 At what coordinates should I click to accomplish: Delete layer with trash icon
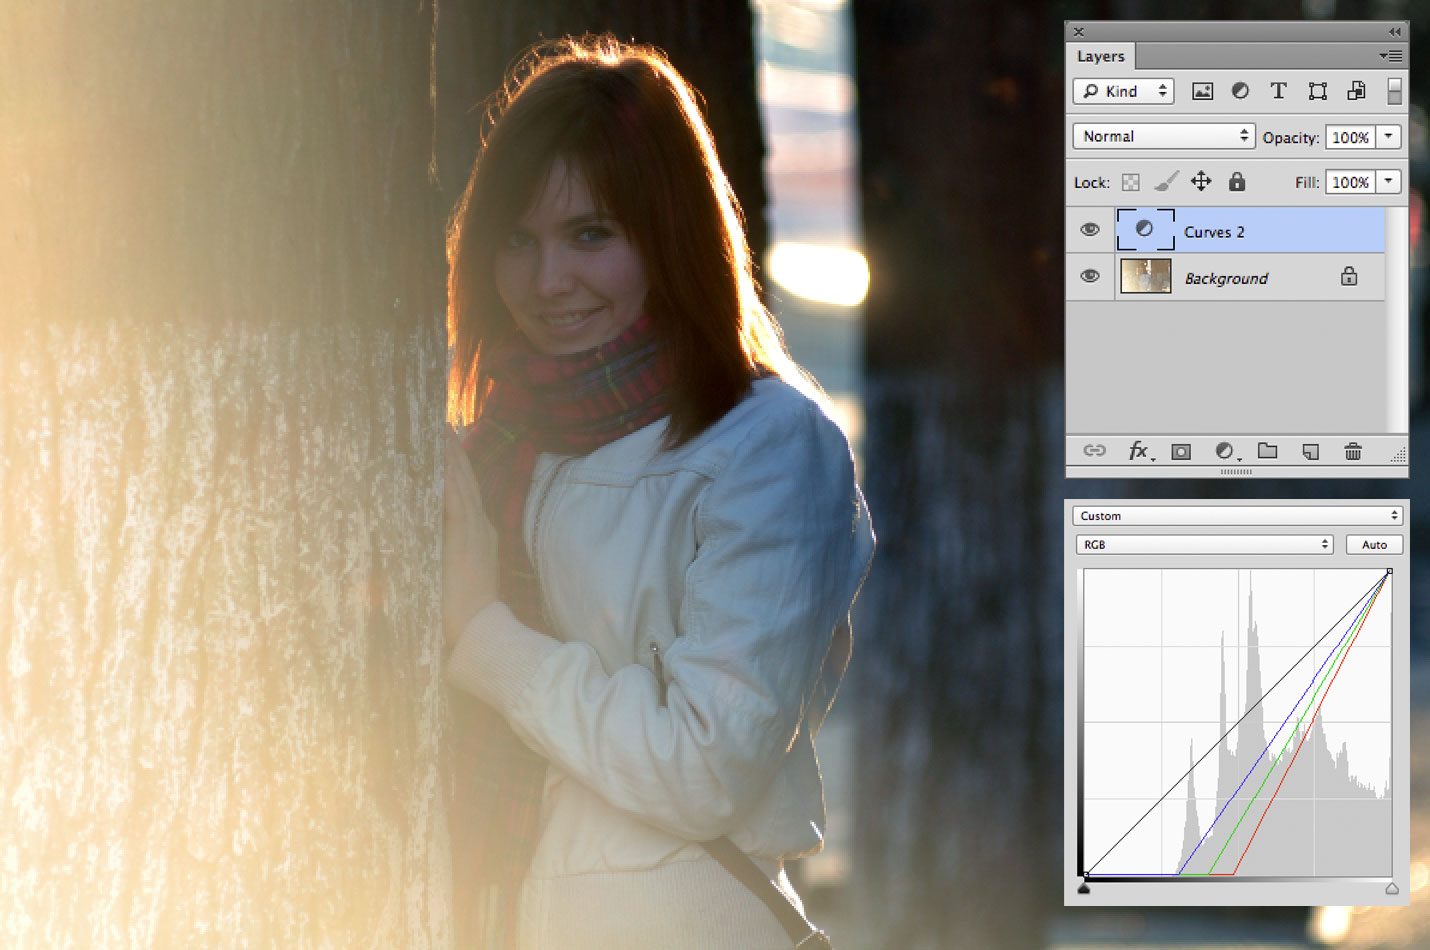(x=1352, y=452)
